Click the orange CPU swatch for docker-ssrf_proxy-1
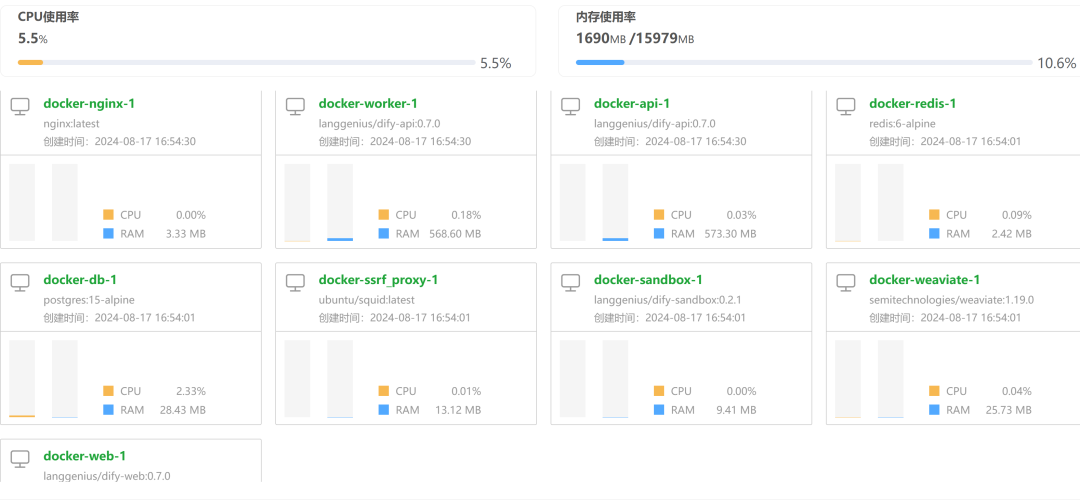Viewport: 1080px width, 500px height. point(383,391)
